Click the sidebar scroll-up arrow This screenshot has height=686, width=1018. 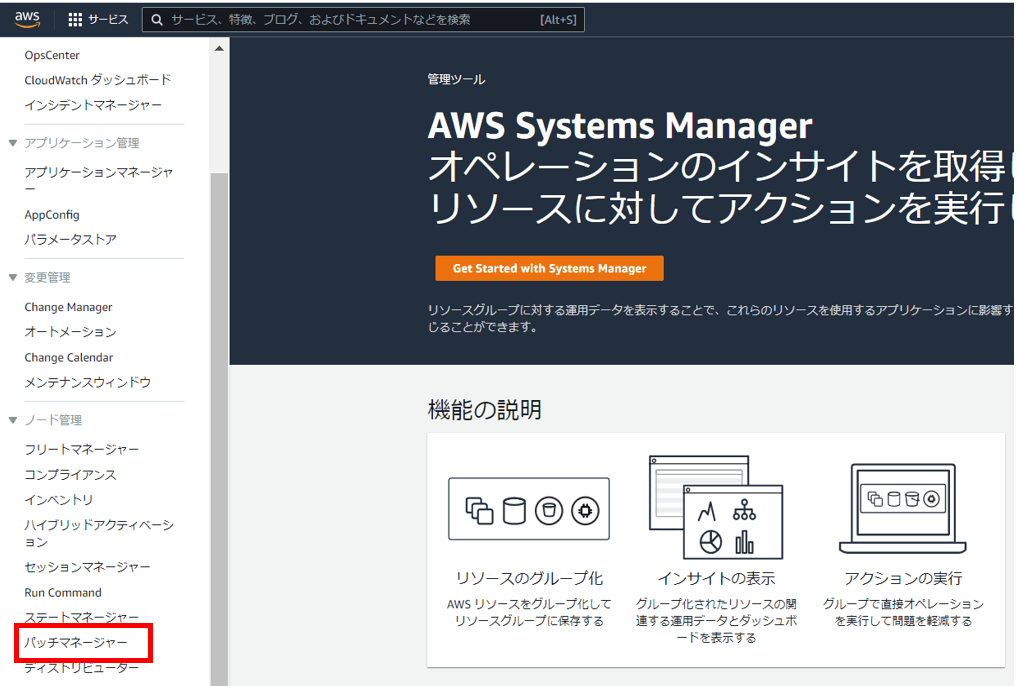click(219, 49)
